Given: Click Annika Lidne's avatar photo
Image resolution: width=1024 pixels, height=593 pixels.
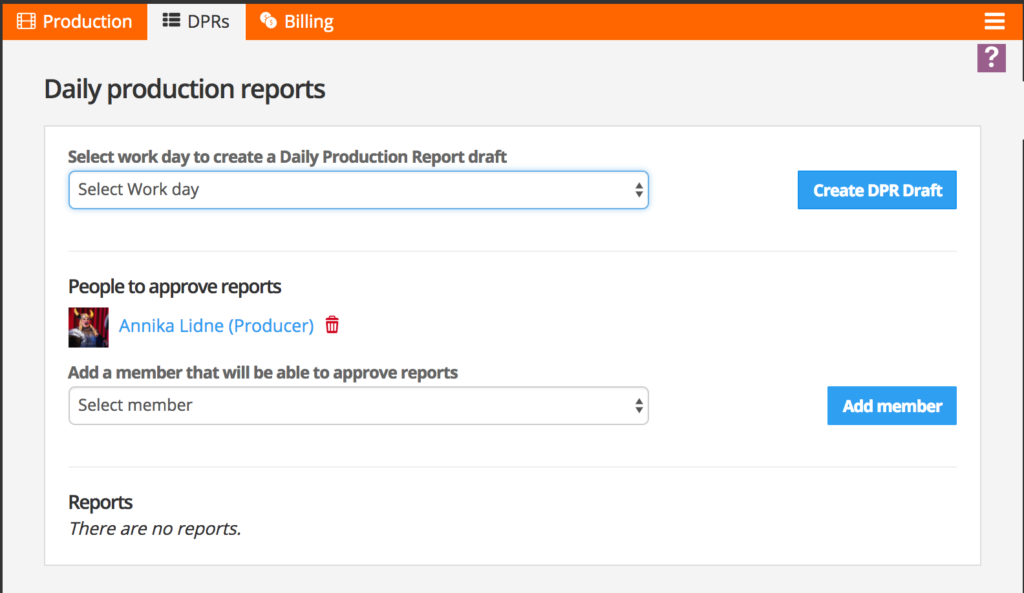Looking at the screenshot, I should click(x=88, y=325).
